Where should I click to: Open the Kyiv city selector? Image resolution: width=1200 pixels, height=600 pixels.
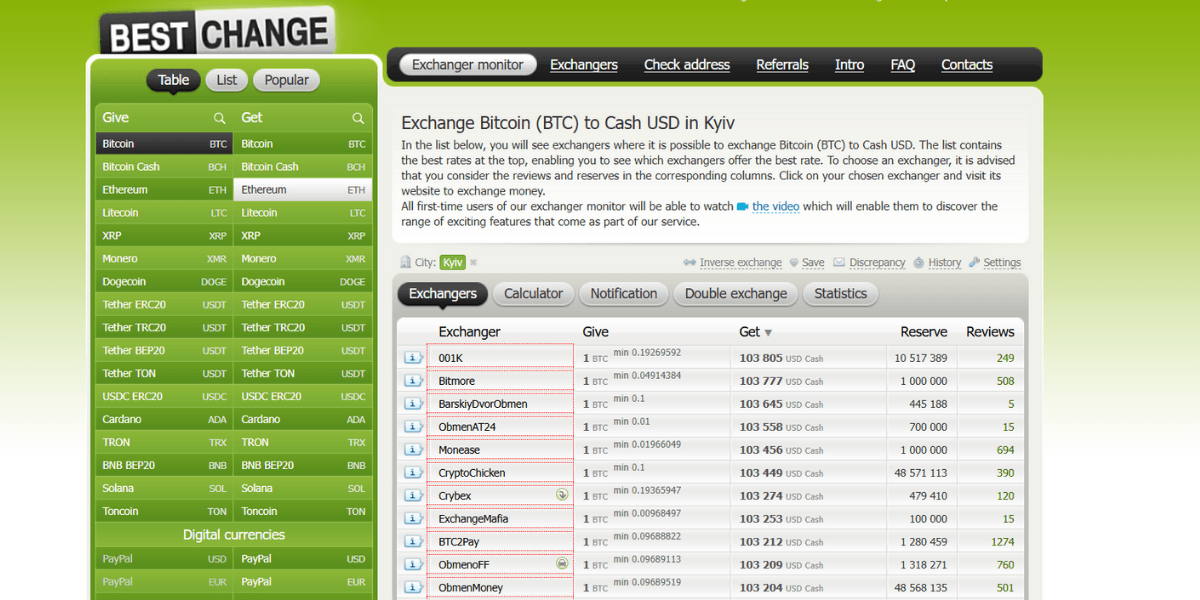(x=452, y=262)
